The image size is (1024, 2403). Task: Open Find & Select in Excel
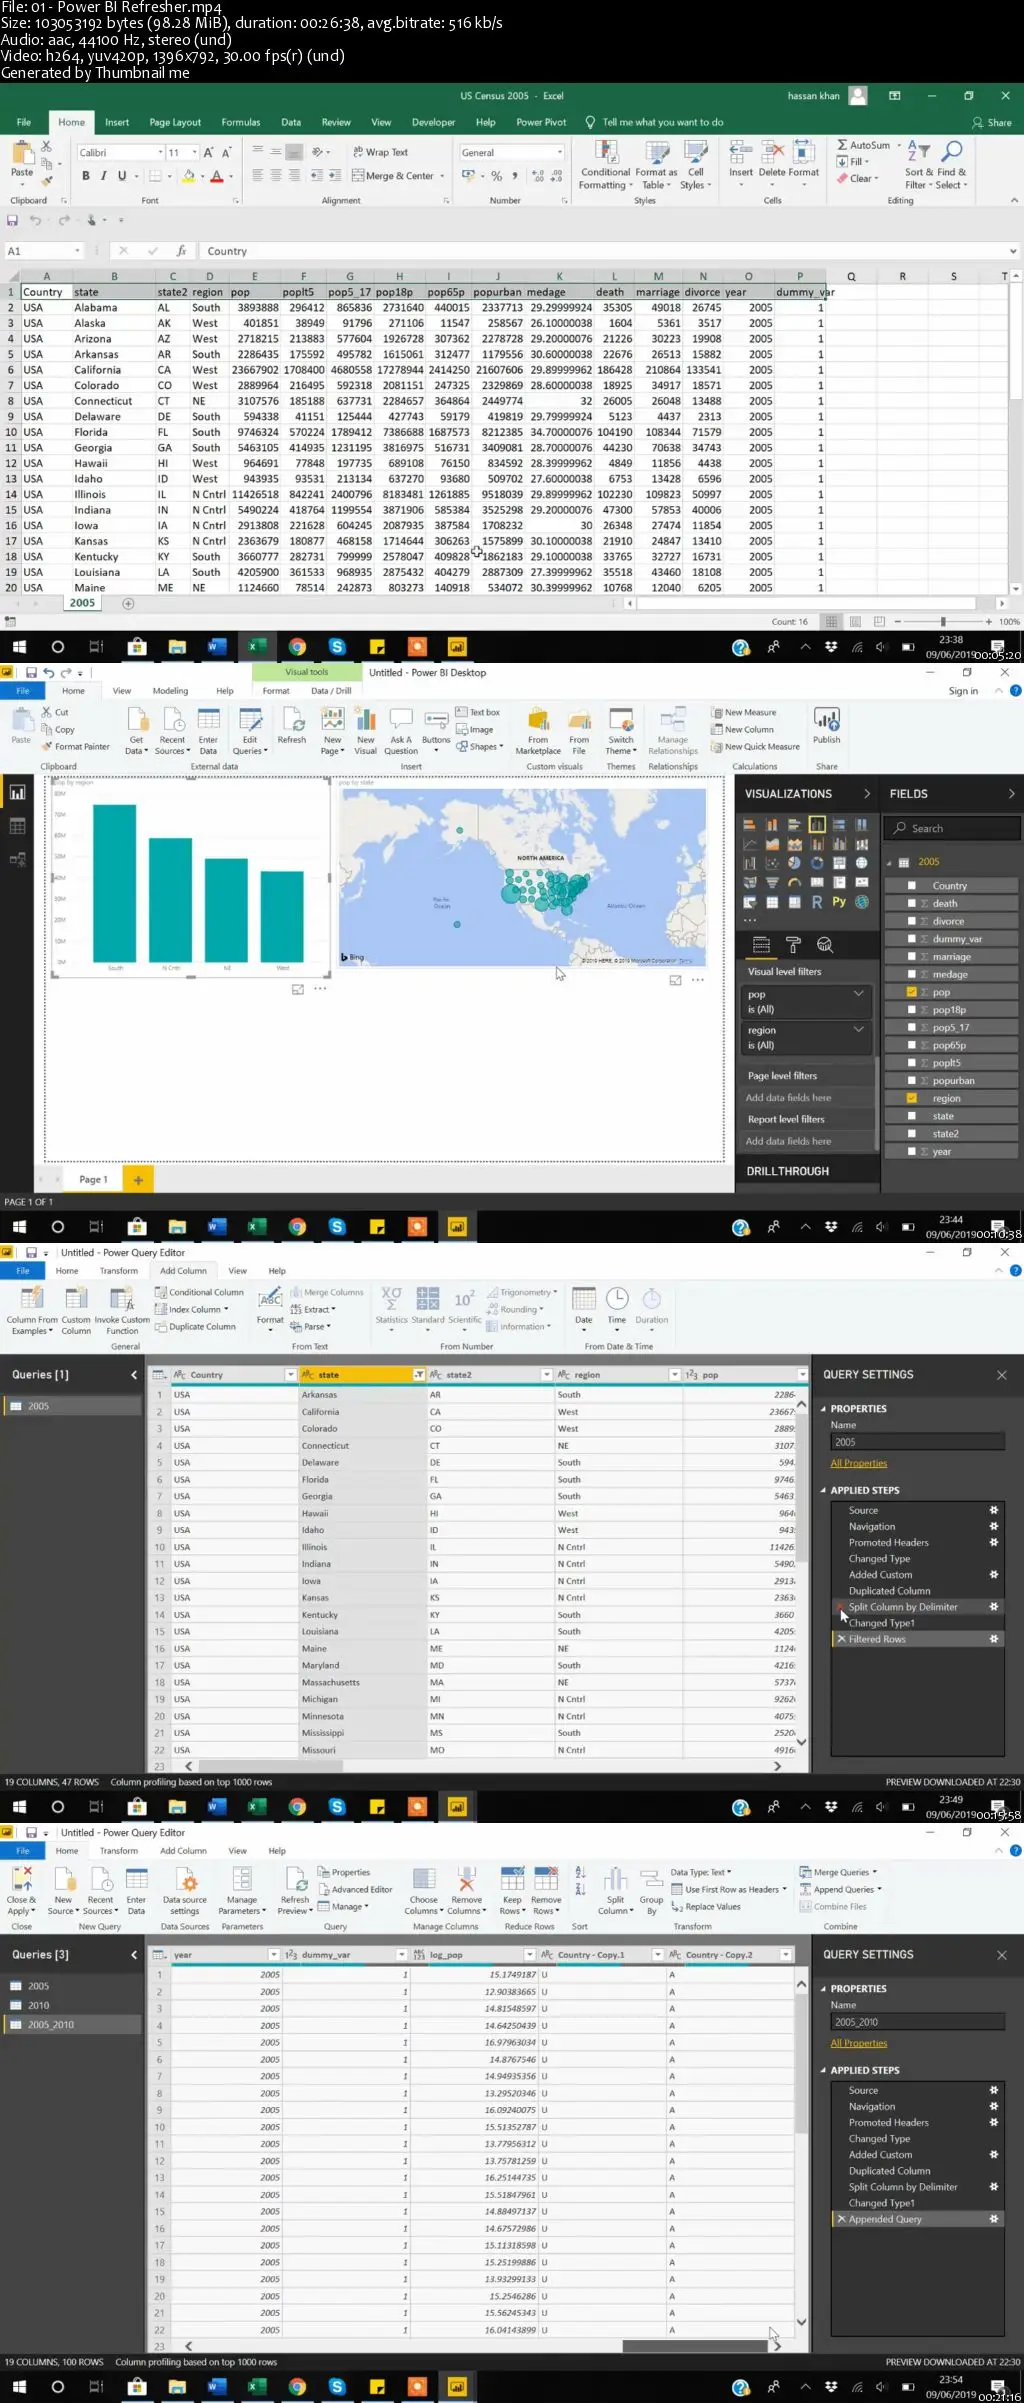[951, 165]
